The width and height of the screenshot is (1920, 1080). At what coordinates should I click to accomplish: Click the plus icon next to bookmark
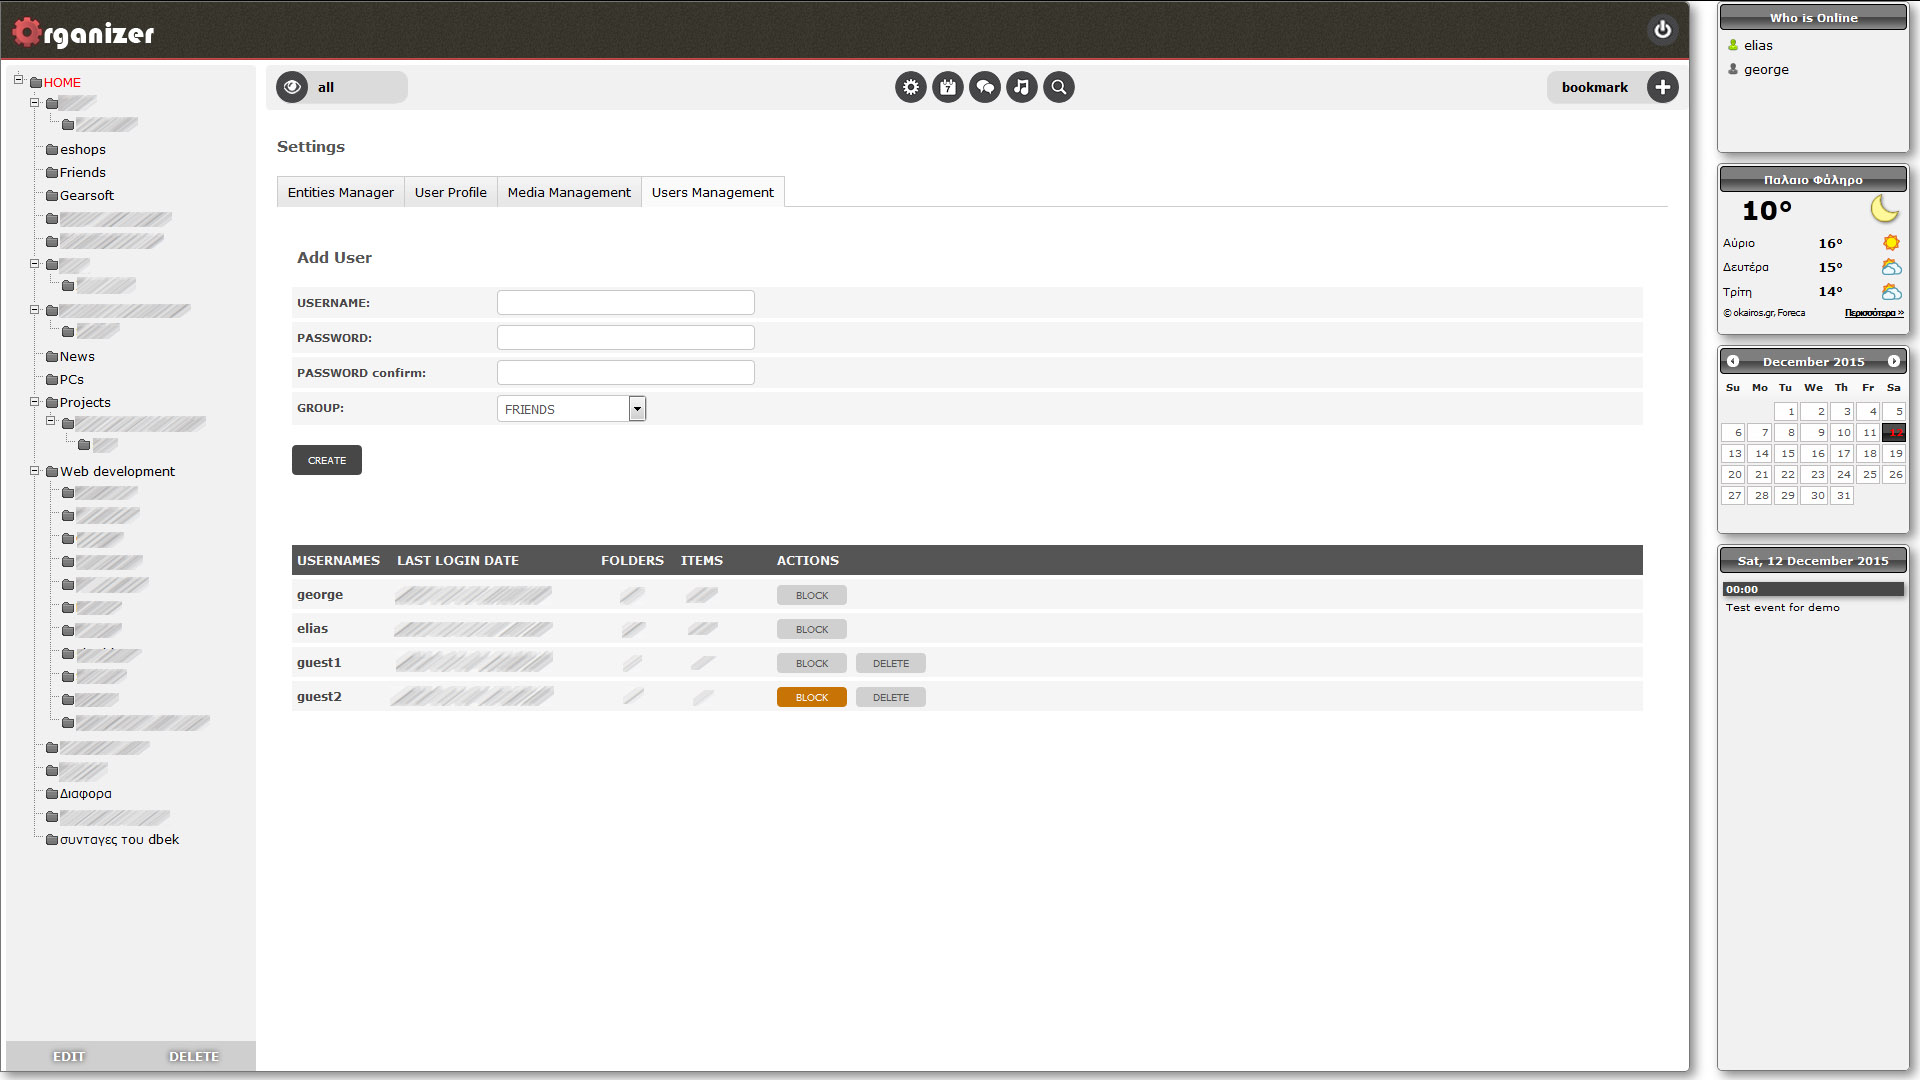coord(1662,87)
